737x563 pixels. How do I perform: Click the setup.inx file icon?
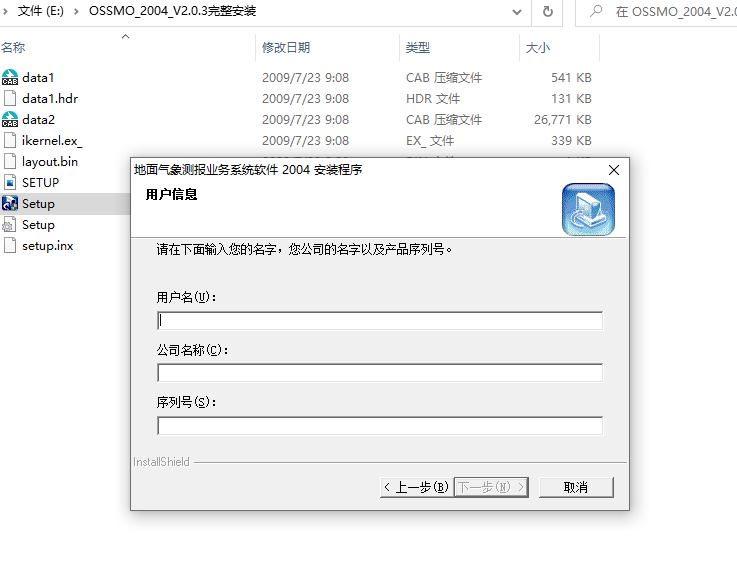(10, 246)
